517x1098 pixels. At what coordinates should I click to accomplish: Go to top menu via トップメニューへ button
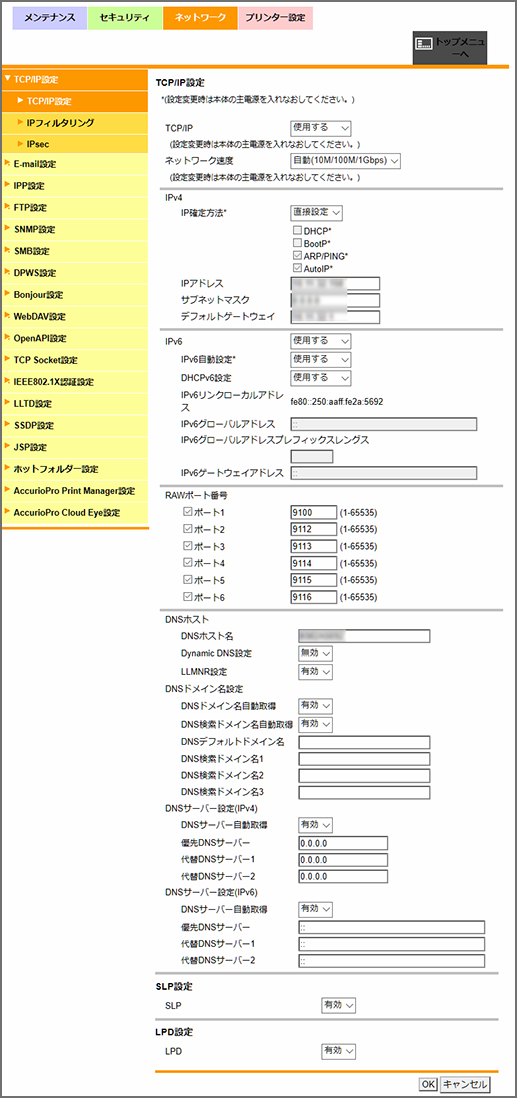449,48
